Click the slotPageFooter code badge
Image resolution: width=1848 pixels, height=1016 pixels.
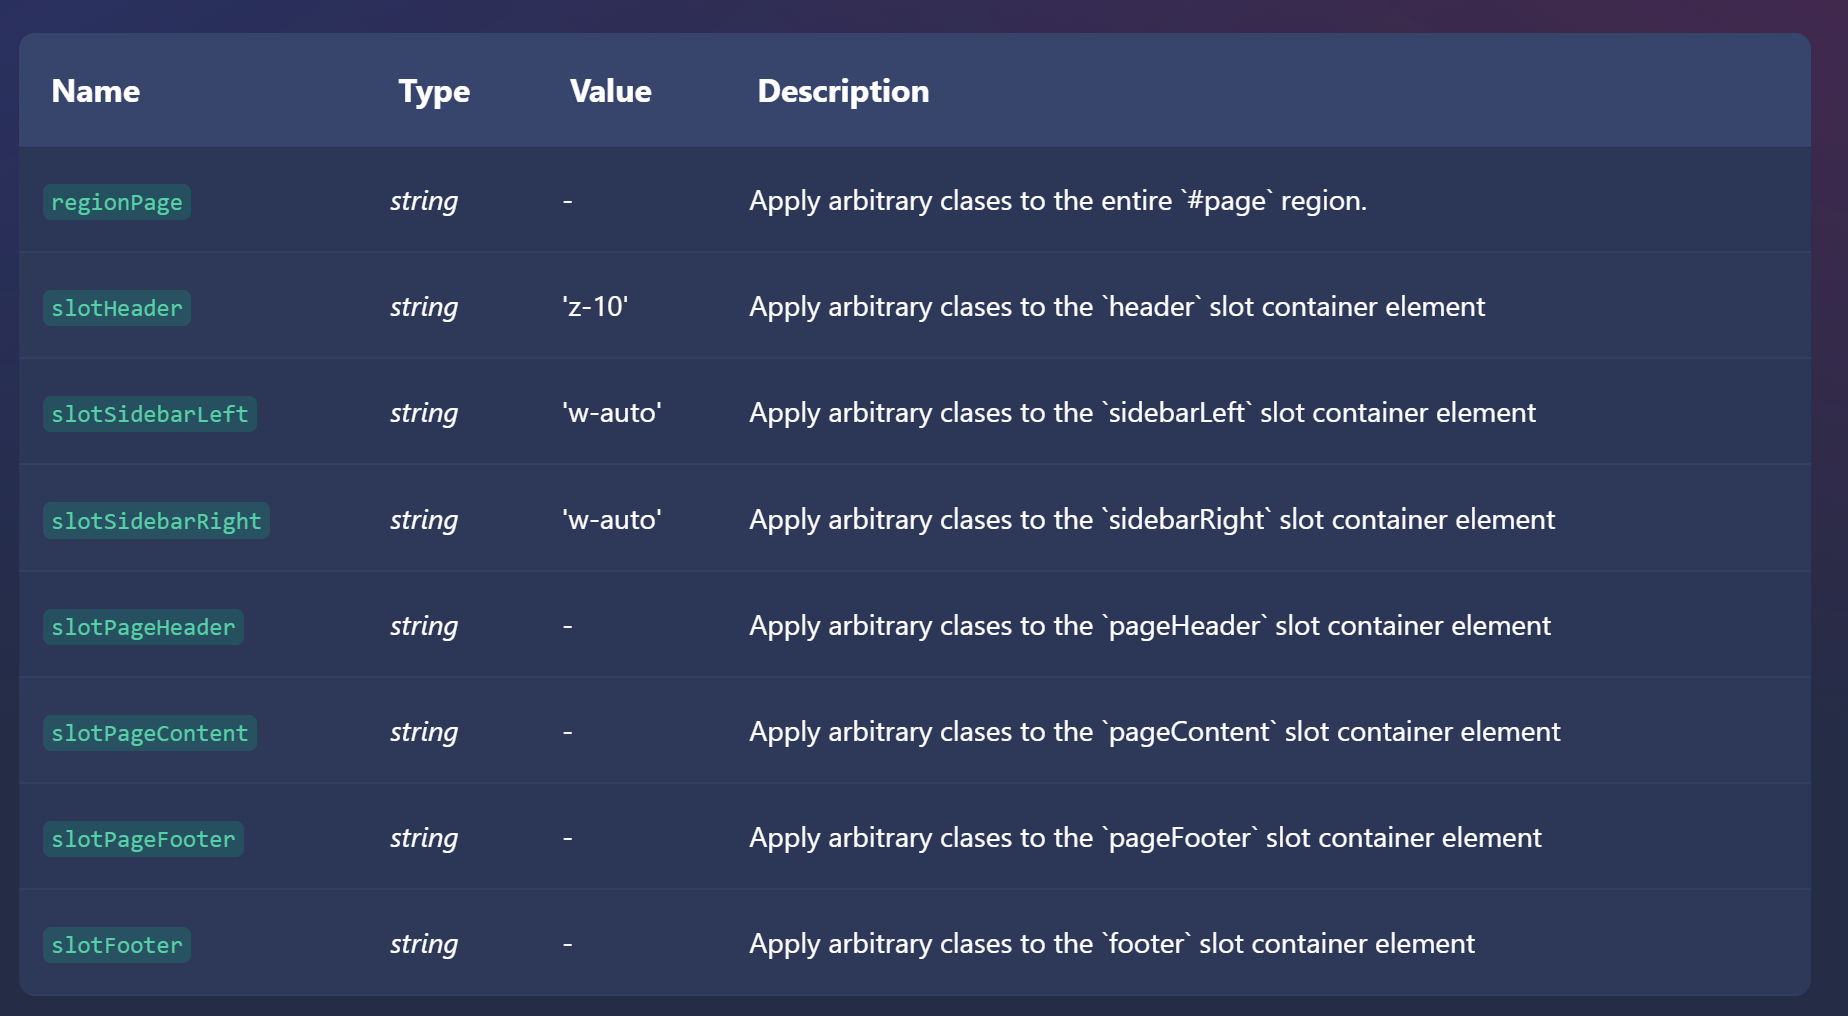click(x=143, y=839)
